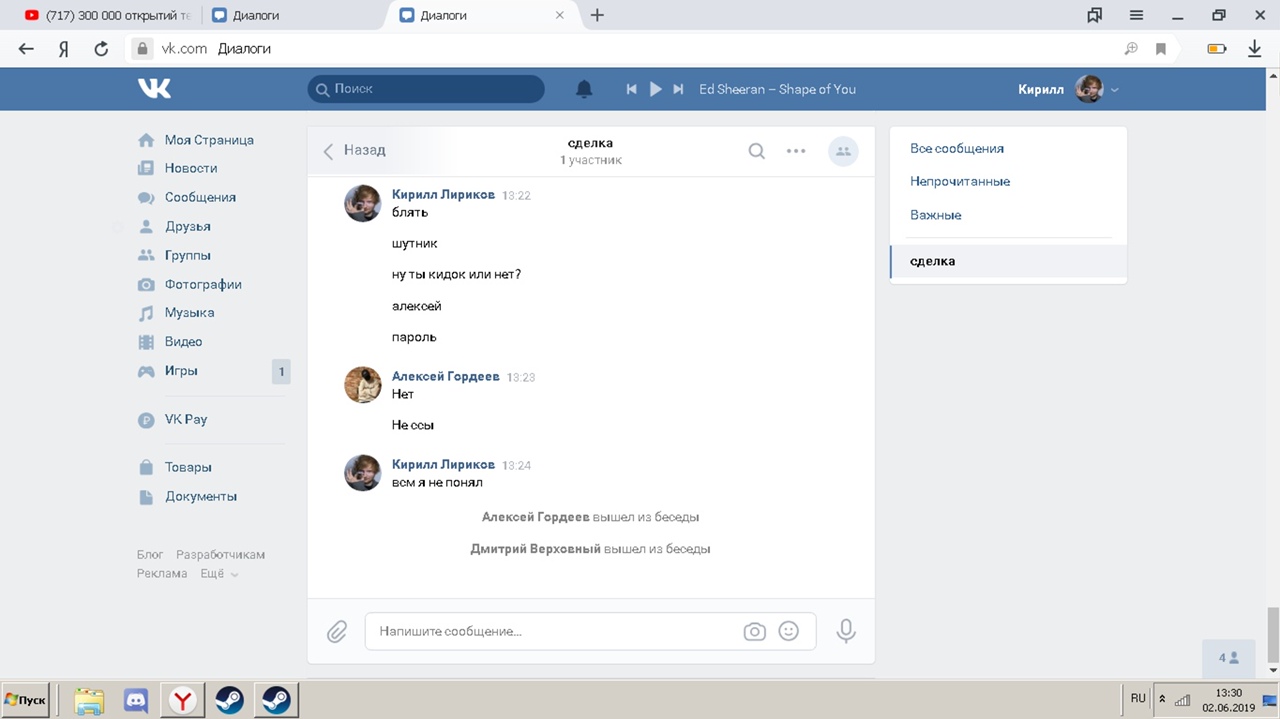1280x719 pixels.
Task: Attach a file with the paperclip icon
Action: tap(337, 631)
